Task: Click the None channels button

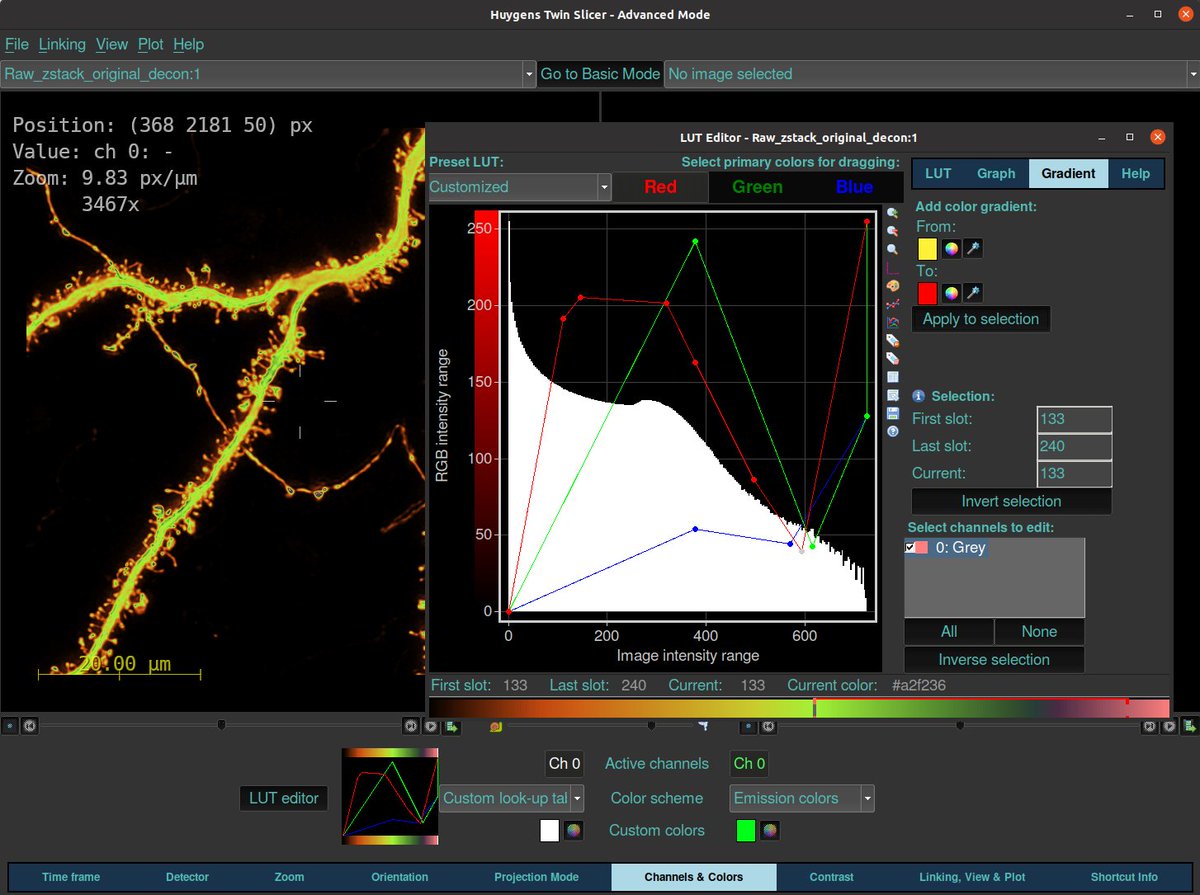Action: (1040, 631)
